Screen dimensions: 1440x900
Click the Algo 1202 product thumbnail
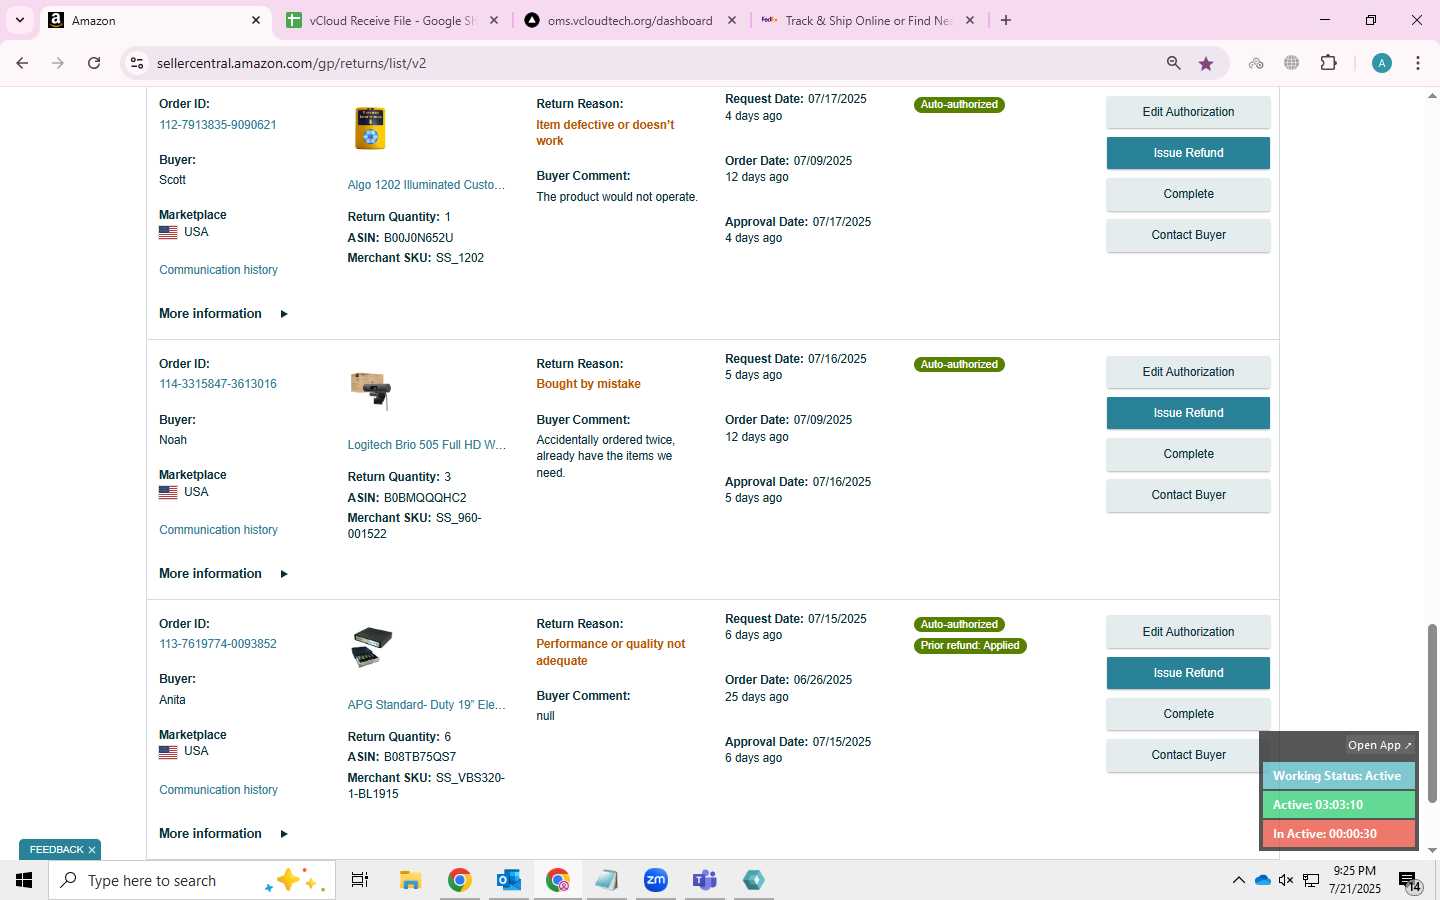click(371, 129)
